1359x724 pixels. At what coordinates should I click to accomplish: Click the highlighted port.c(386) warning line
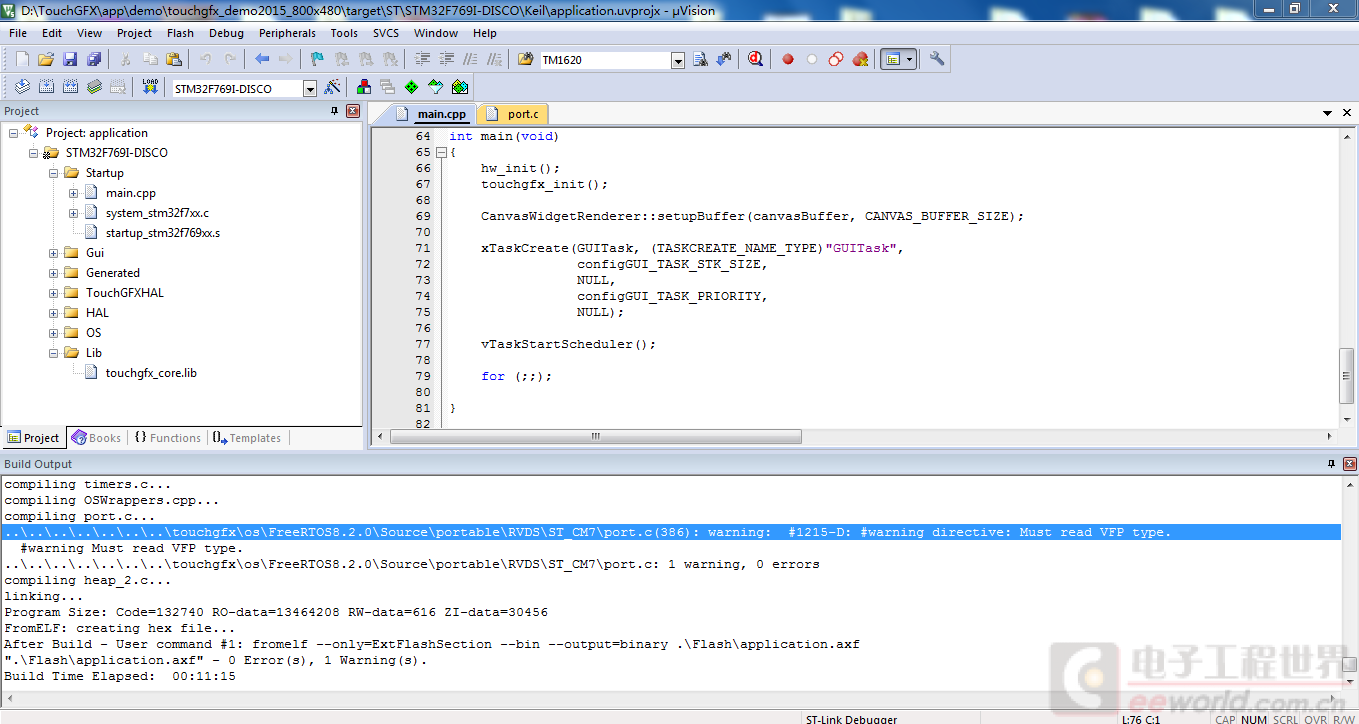pos(671,533)
